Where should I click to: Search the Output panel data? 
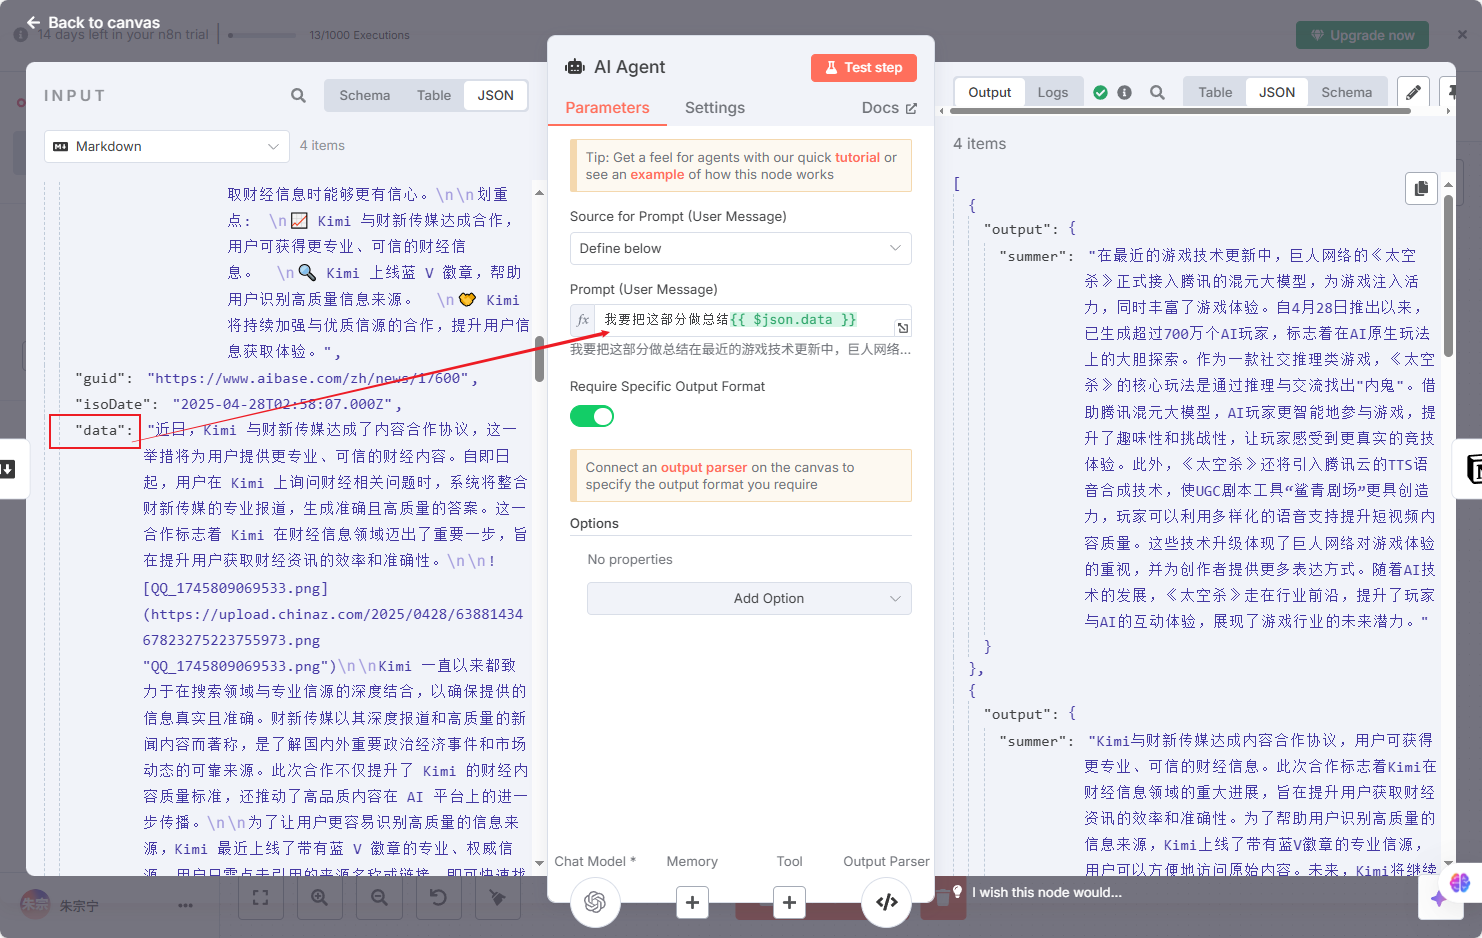pos(1157,92)
